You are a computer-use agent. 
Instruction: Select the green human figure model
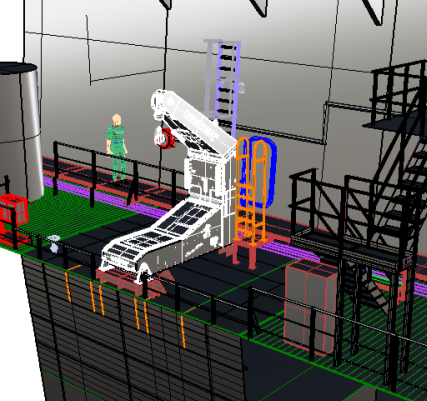(117, 148)
